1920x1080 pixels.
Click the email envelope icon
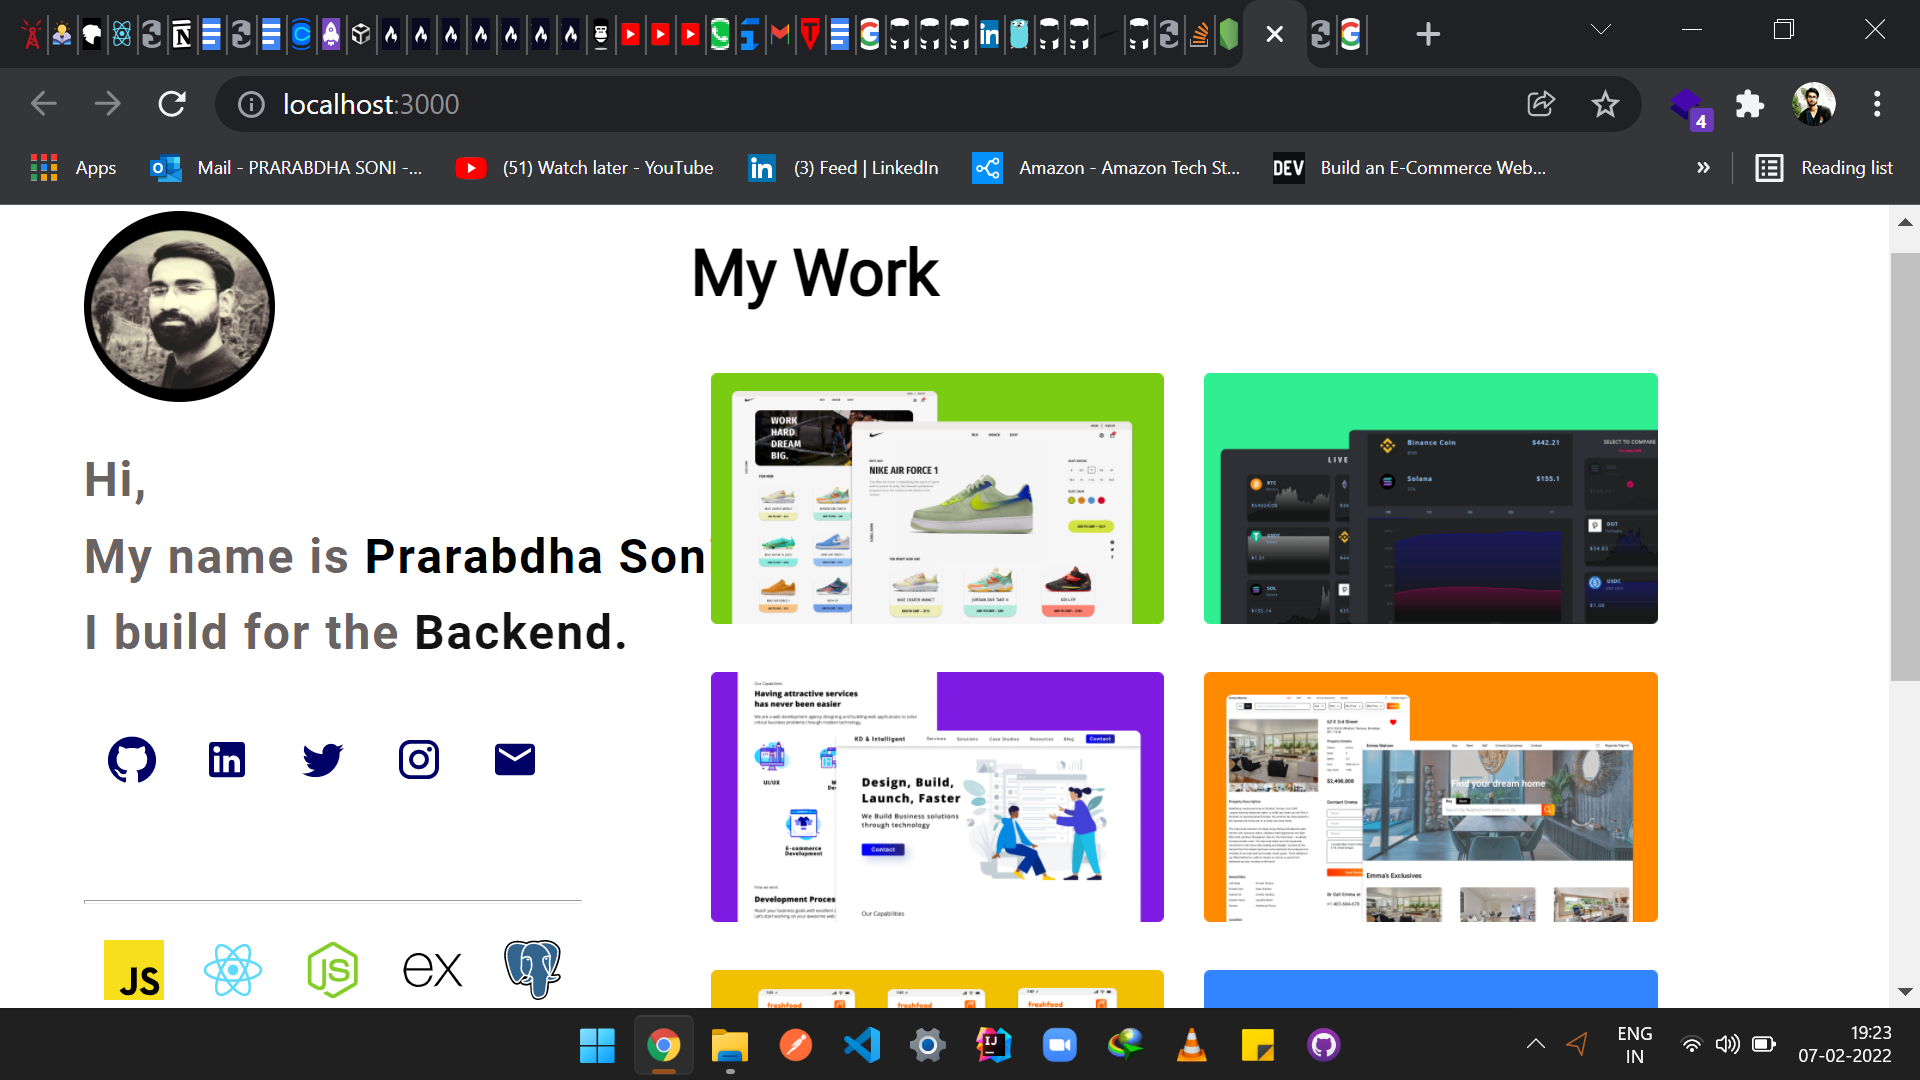pos(515,760)
